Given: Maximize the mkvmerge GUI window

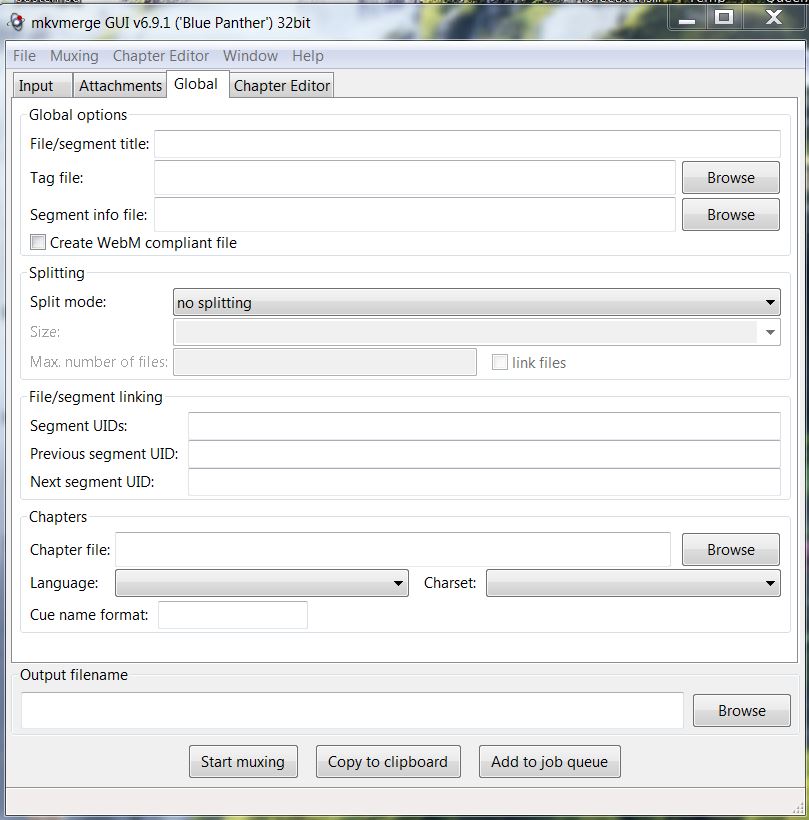Looking at the screenshot, I should pos(724,18).
